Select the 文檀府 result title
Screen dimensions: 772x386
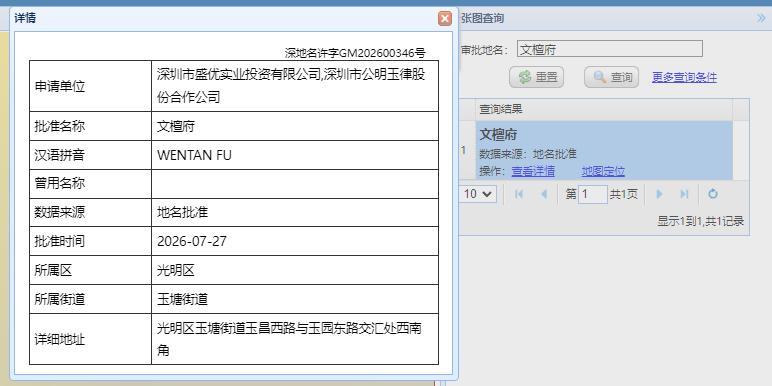tap(498, 135)
